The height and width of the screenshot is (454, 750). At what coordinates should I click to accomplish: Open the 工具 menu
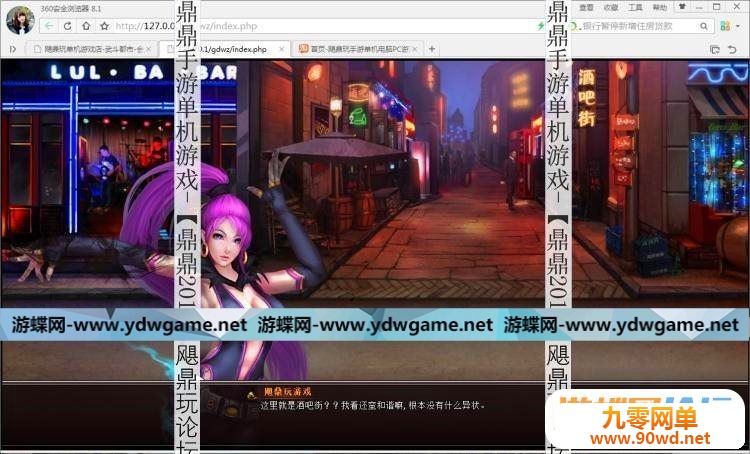tap(635, 7)
